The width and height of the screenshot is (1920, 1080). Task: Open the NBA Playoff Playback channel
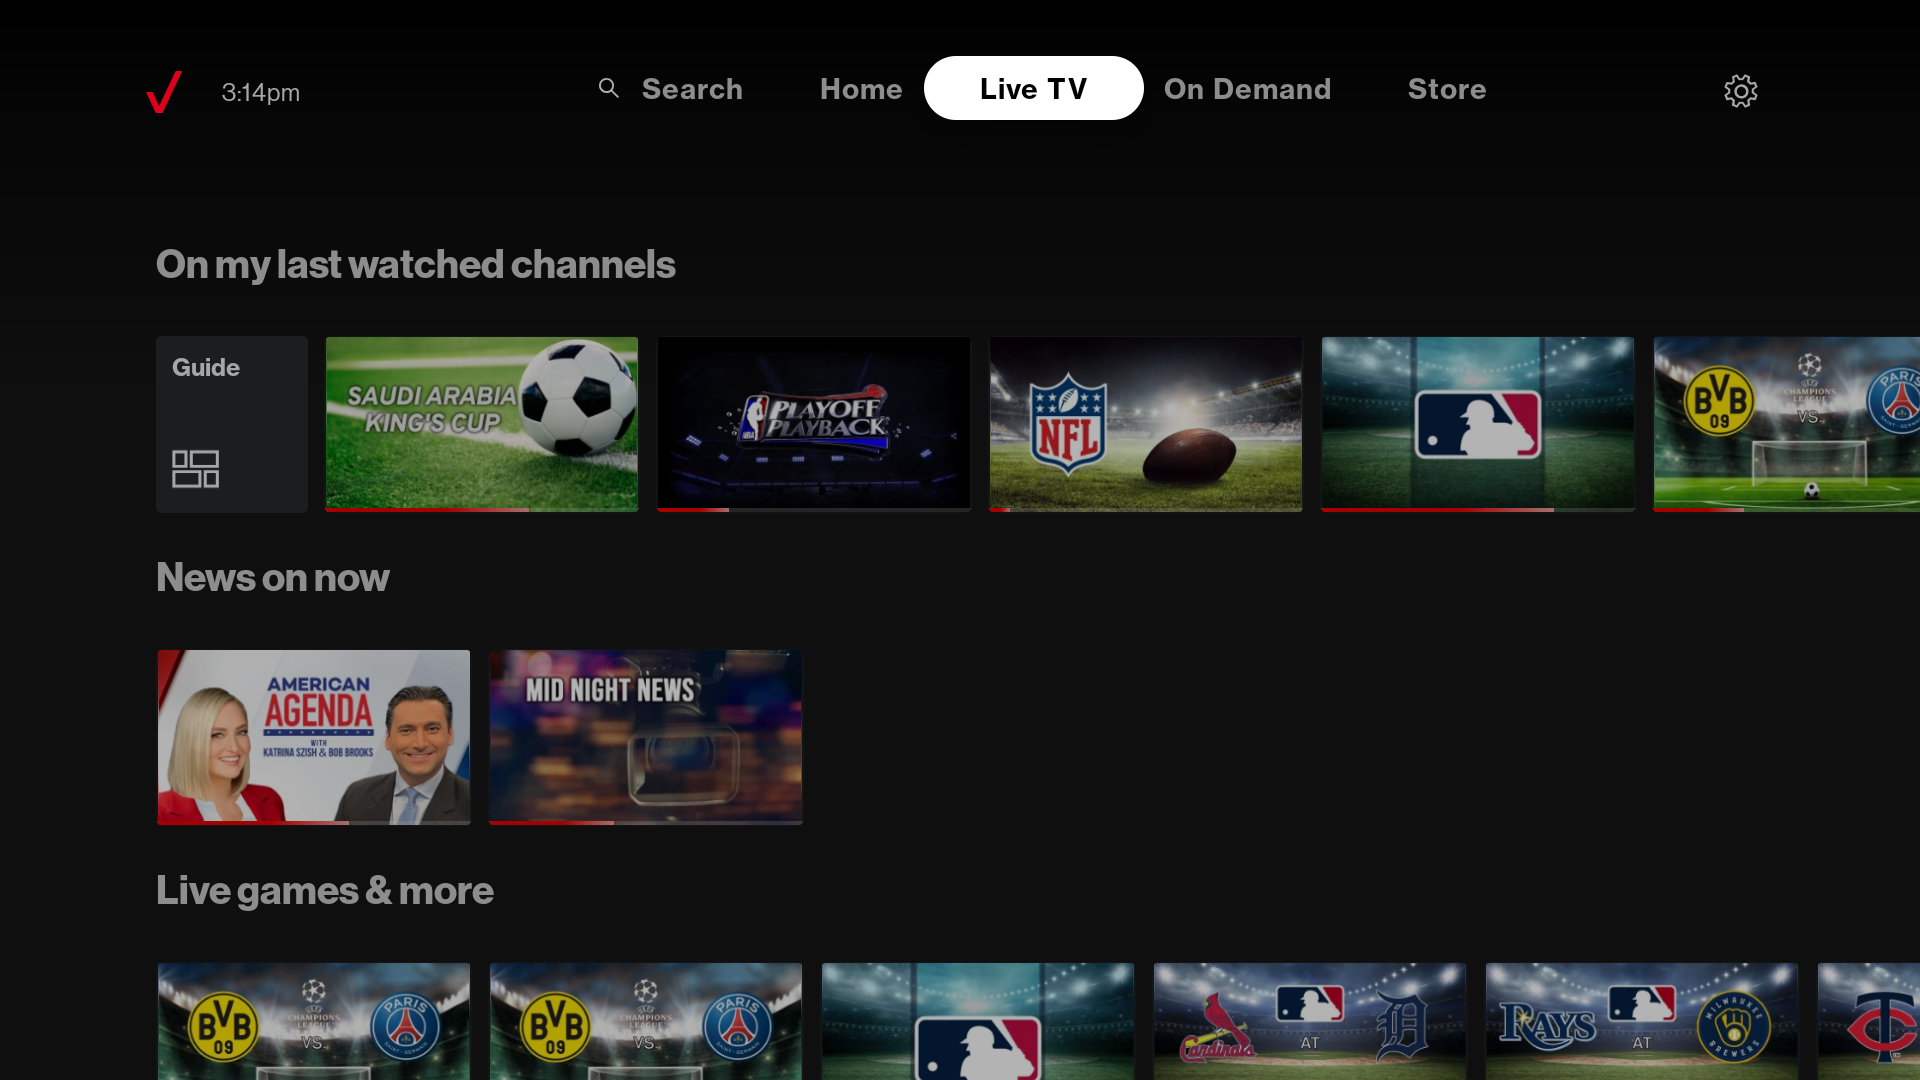[x=813, y=424]
